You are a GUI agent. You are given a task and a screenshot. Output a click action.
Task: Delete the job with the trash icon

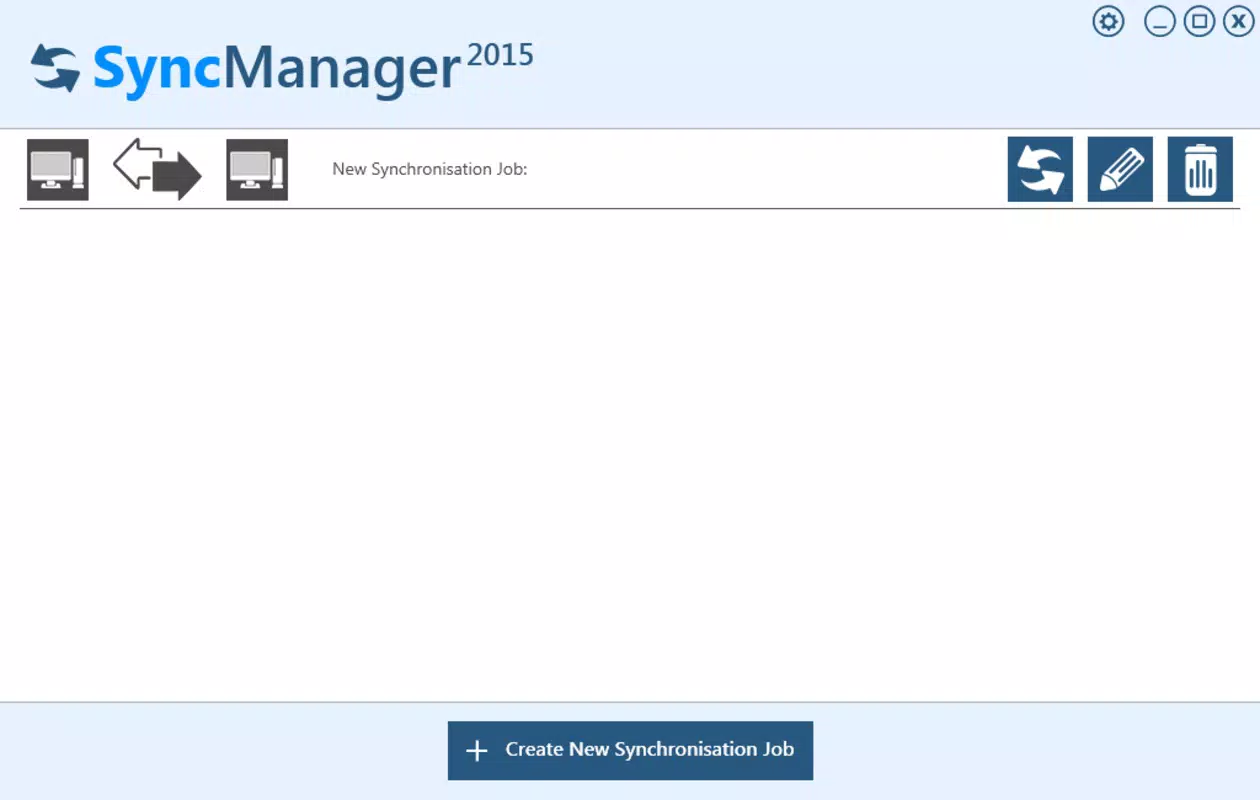point(1200,169)
